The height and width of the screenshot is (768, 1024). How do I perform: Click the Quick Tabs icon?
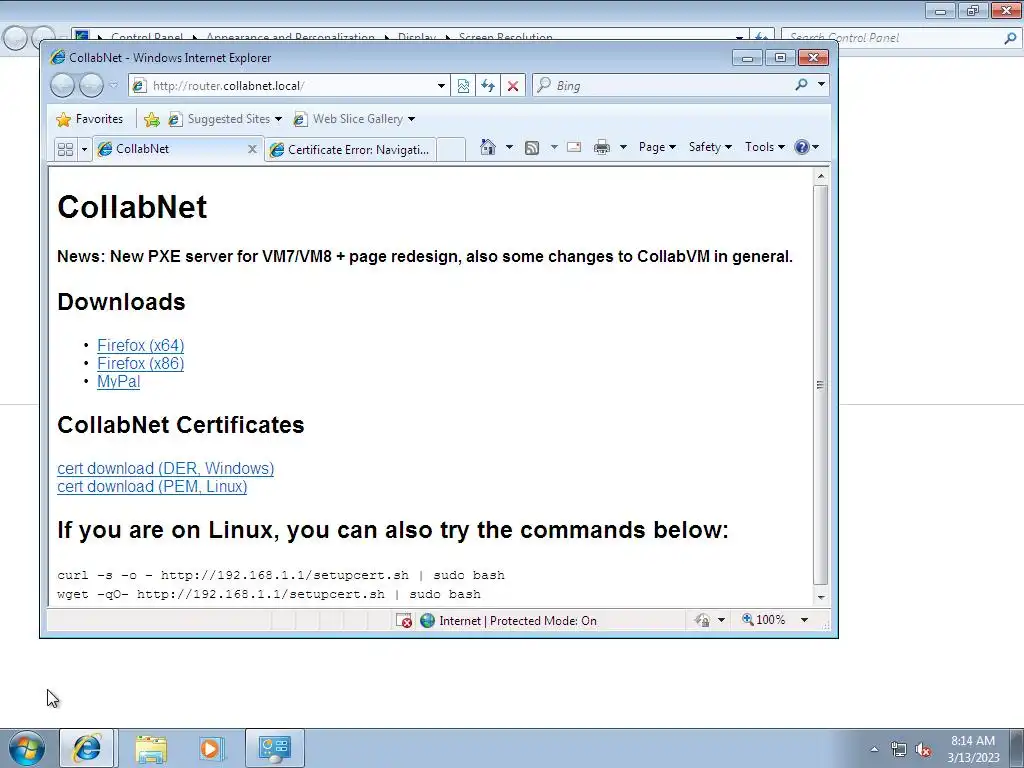point(65,150)
